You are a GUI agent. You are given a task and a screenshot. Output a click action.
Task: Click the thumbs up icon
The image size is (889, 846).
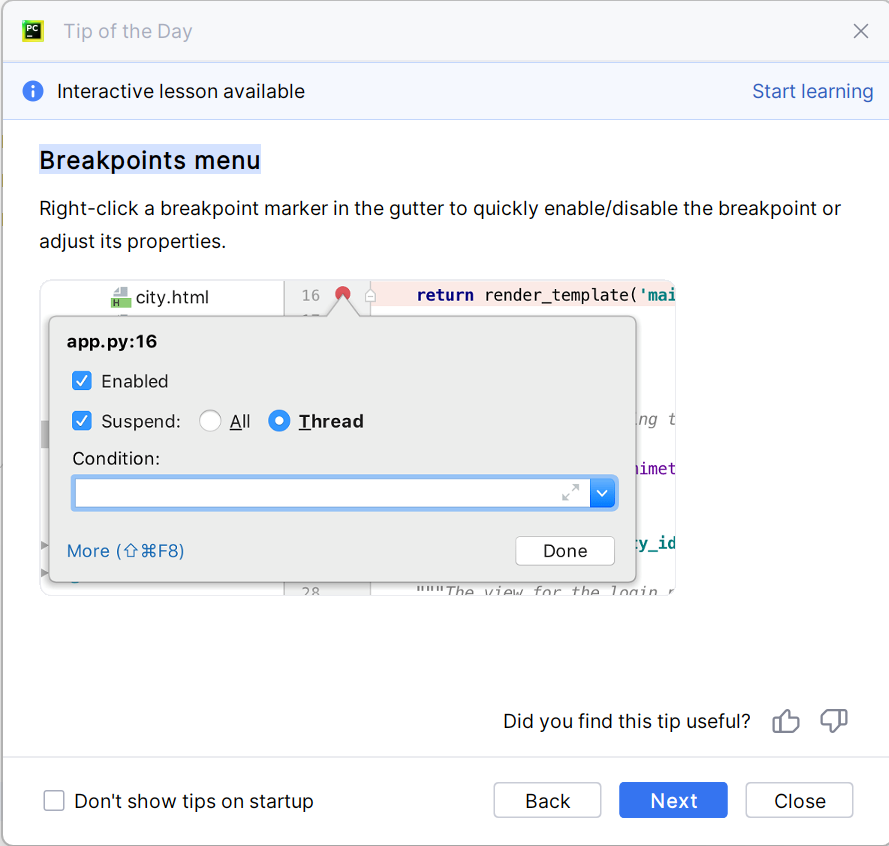click(786, 721)
